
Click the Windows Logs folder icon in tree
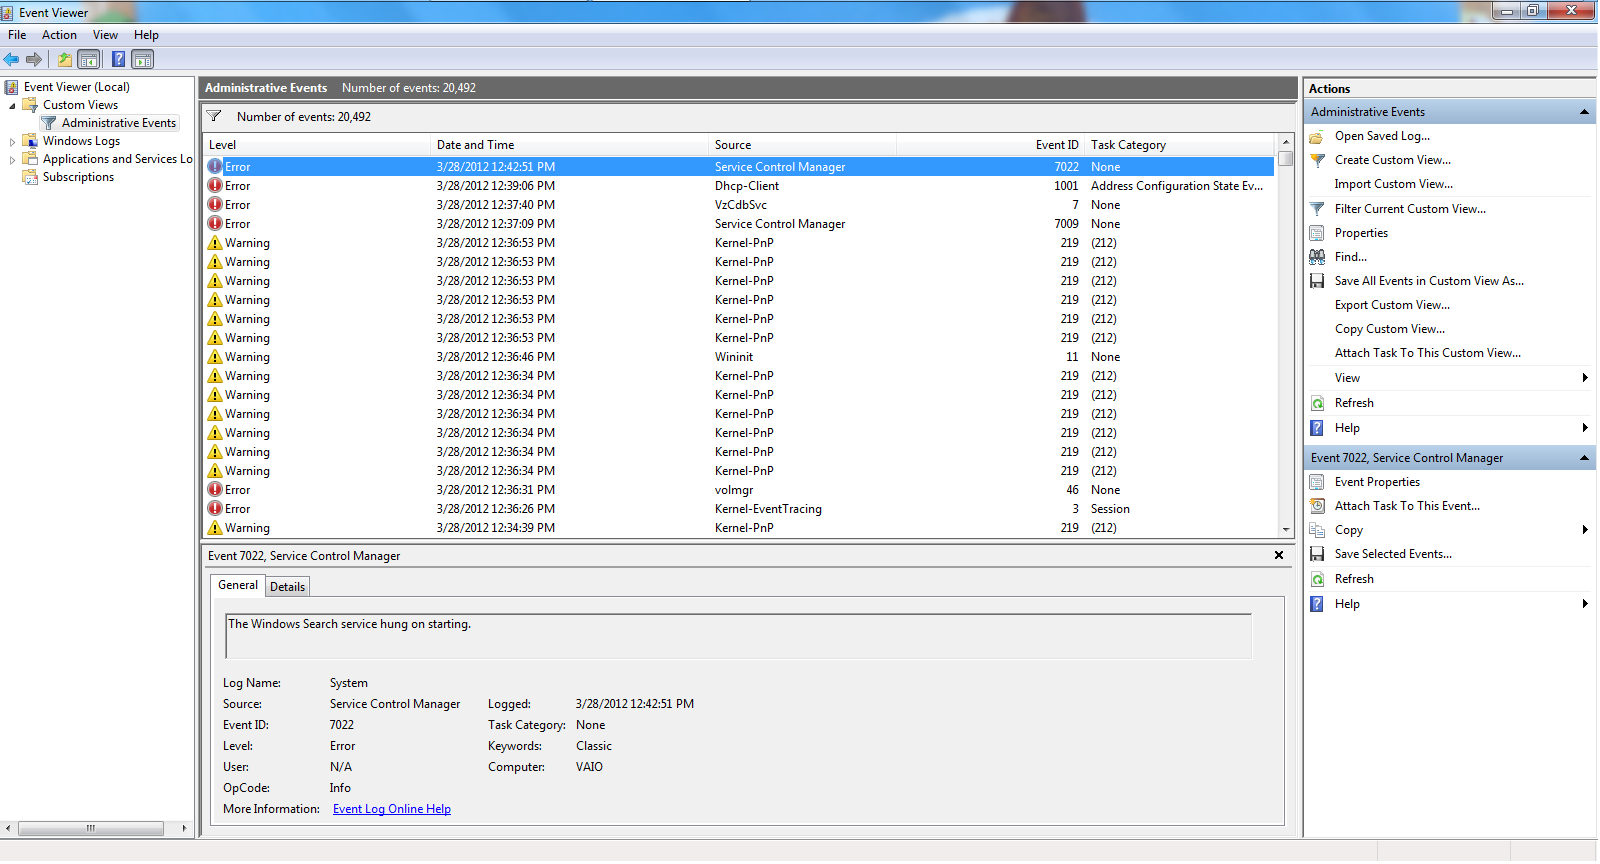(30, 141)
